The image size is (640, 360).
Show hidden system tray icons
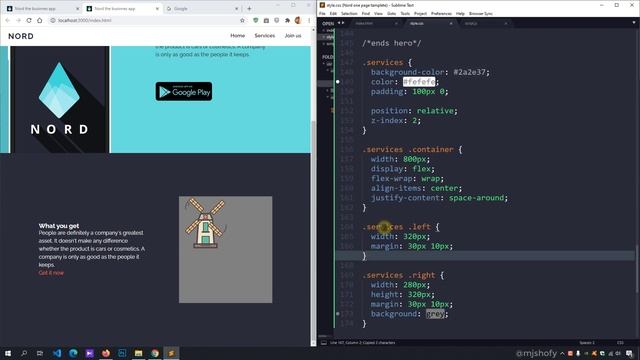[562, 353]
